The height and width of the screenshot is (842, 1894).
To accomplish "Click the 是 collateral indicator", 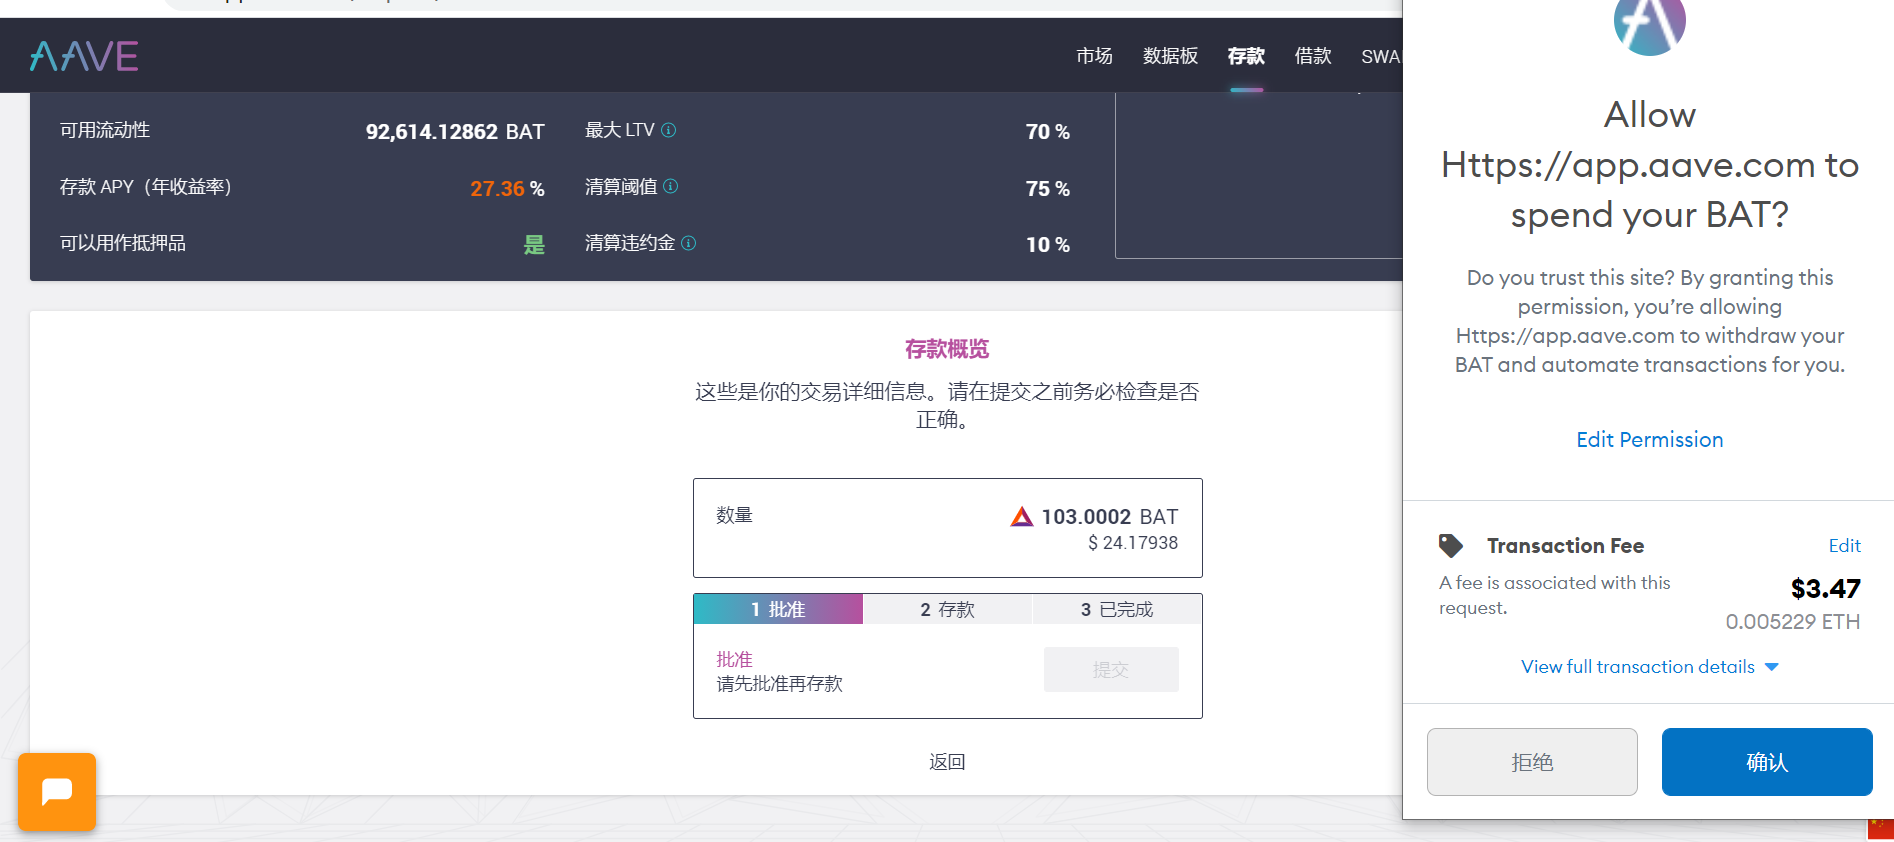I will 534,245.
